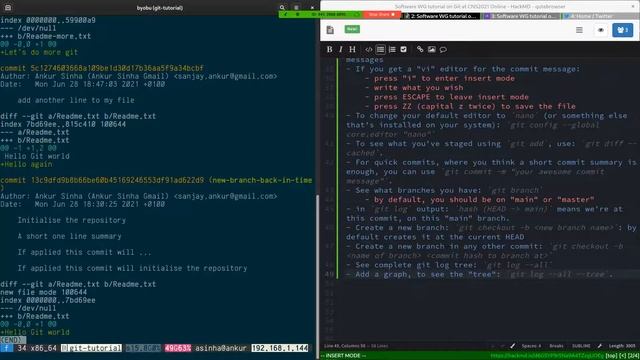Click the 'A short one line summary' text
Viewport: 640px width, 360px height.
[69, 236]
